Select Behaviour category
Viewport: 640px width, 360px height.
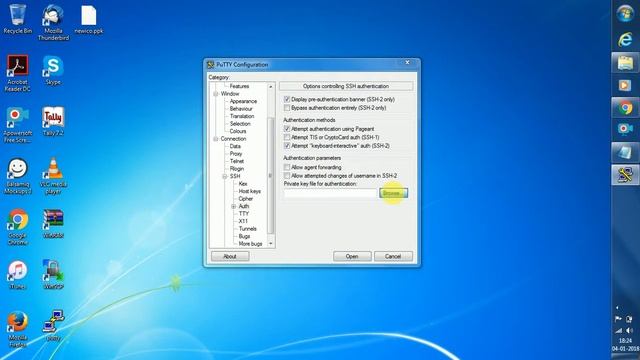coord(241,109)
